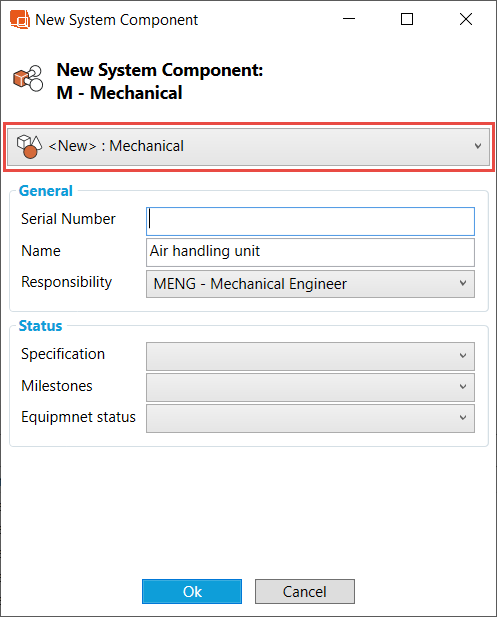Confirm with the Ok button
This screenshot has height=617, width=497.
tap(192, 591)
